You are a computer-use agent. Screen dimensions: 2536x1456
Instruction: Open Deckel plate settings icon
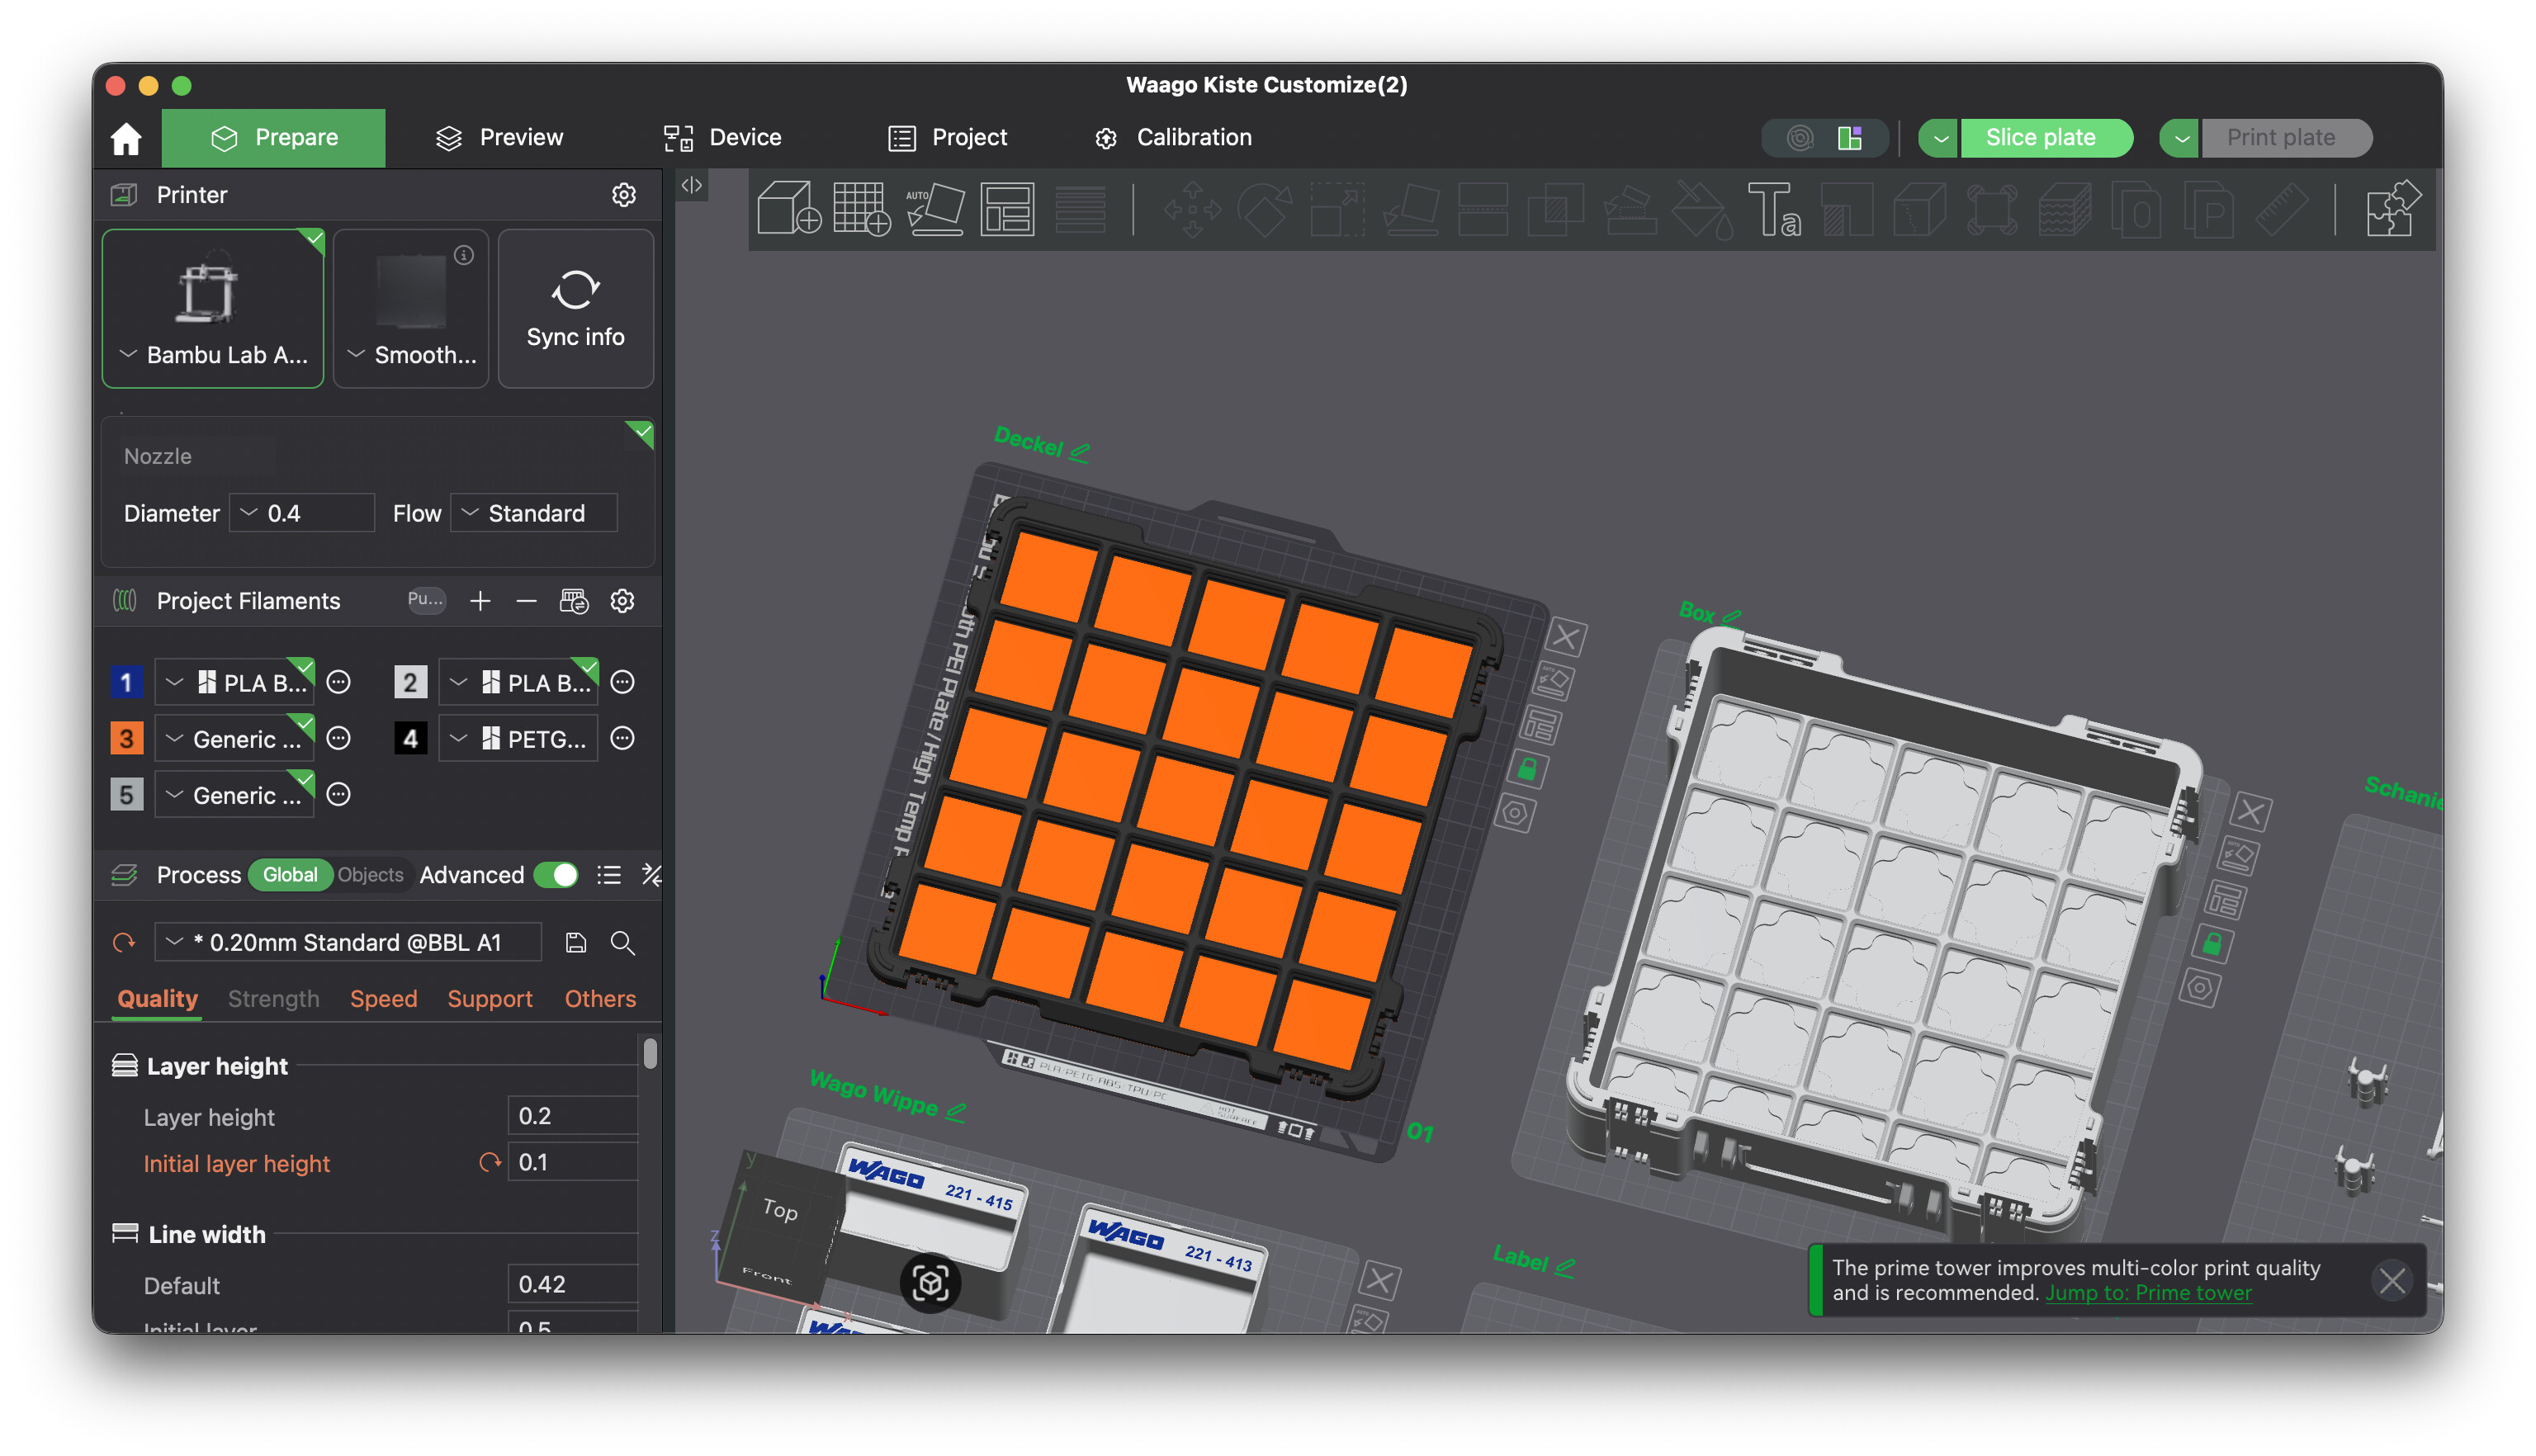tap(1515, 813)
